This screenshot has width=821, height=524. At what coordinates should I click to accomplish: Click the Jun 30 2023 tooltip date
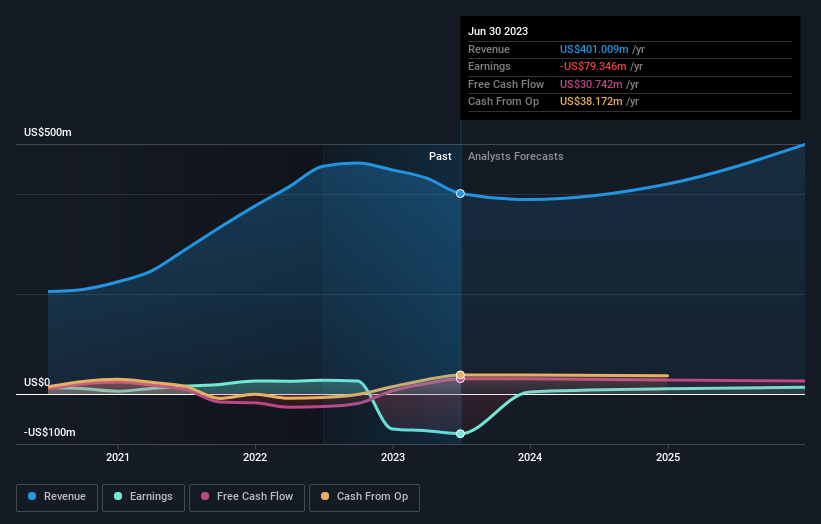pos(498,31)
